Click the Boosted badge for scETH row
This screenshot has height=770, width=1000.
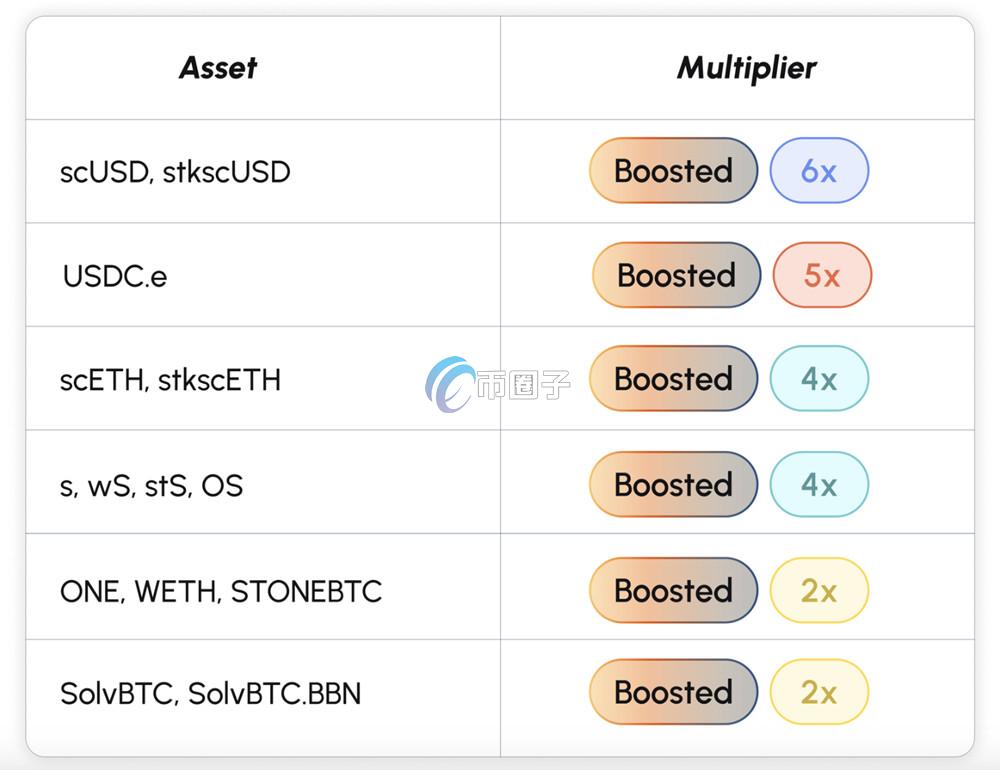[673, 378]
